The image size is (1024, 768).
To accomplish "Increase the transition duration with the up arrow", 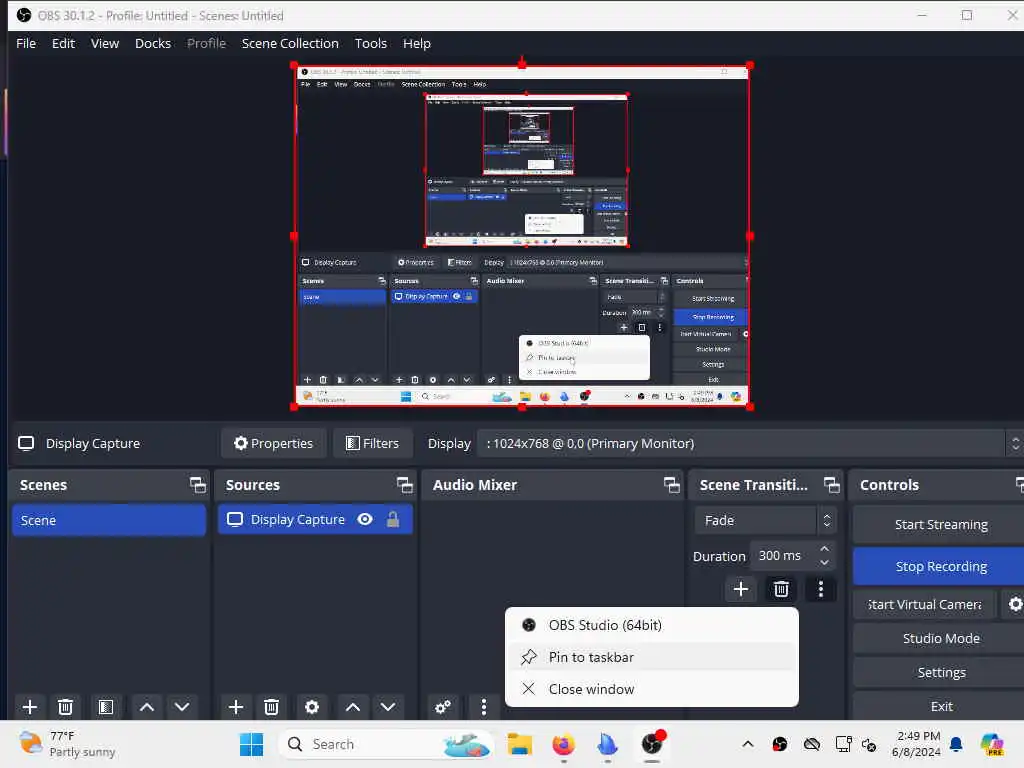I will point(824,549).
